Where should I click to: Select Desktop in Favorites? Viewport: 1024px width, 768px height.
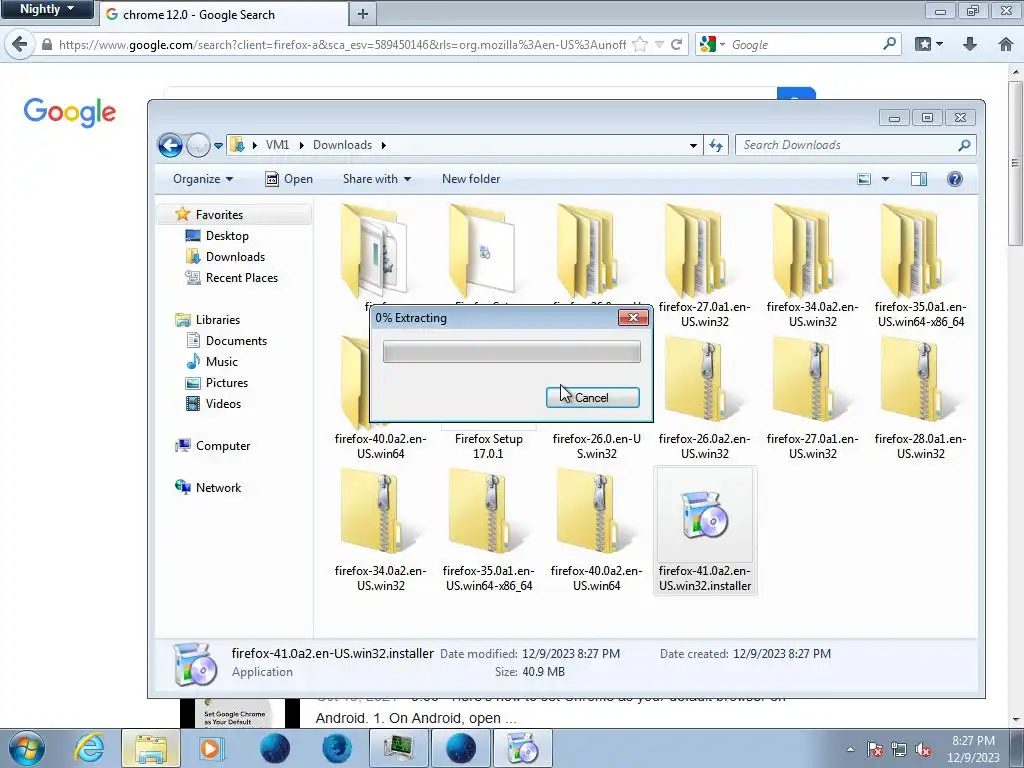tap(227, 236)
